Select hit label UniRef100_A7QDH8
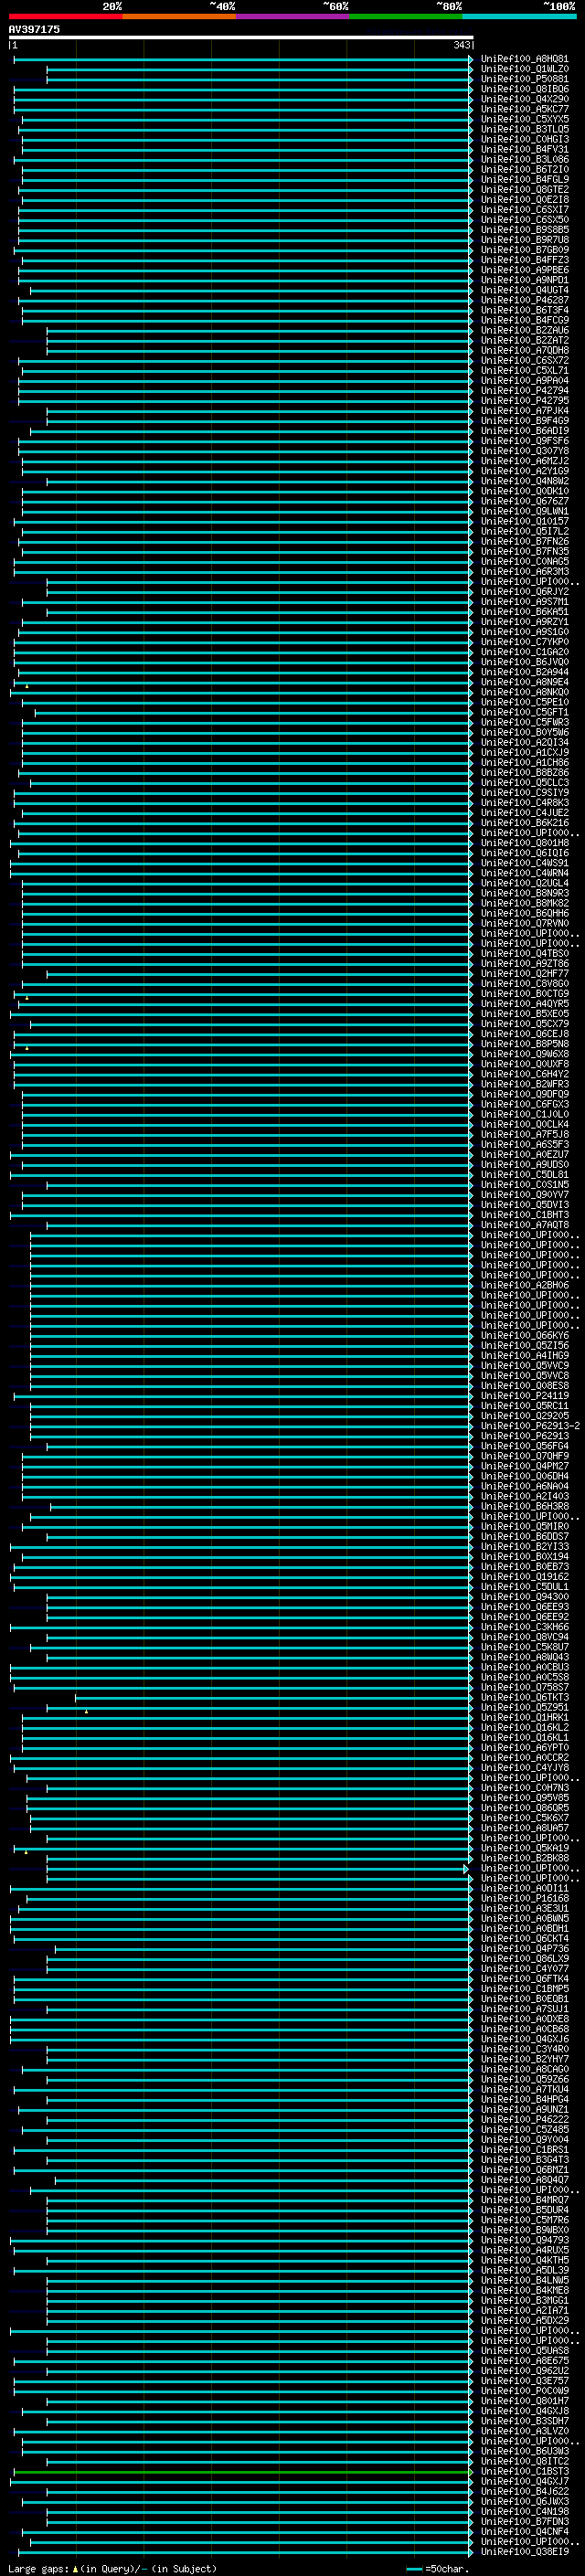 524,350
